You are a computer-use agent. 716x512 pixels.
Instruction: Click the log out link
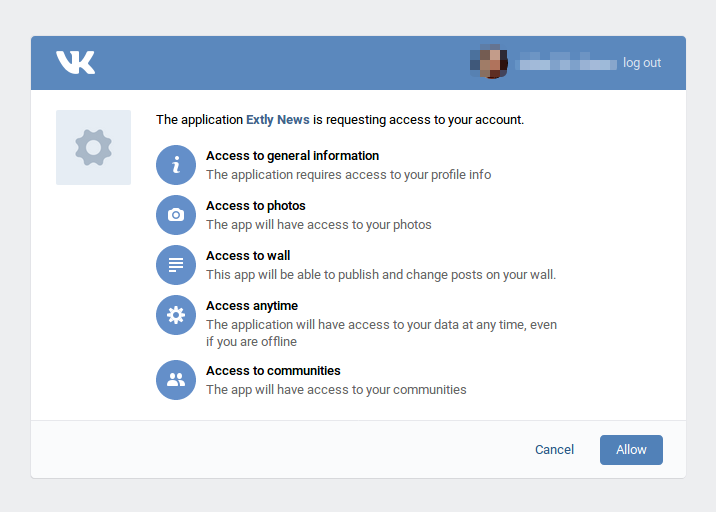tap(642, 63)
